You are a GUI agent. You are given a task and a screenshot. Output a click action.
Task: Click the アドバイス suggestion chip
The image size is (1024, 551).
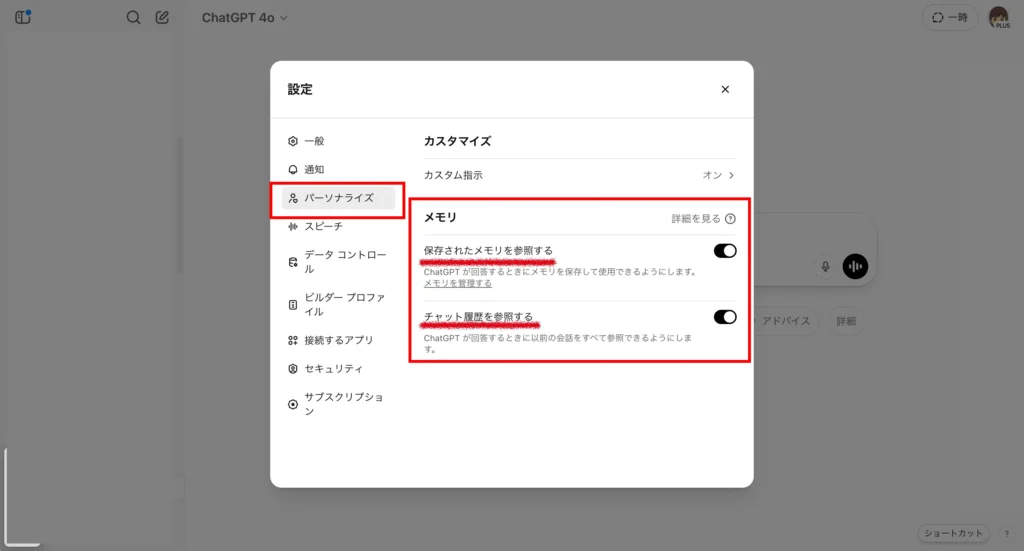(786, 321)
